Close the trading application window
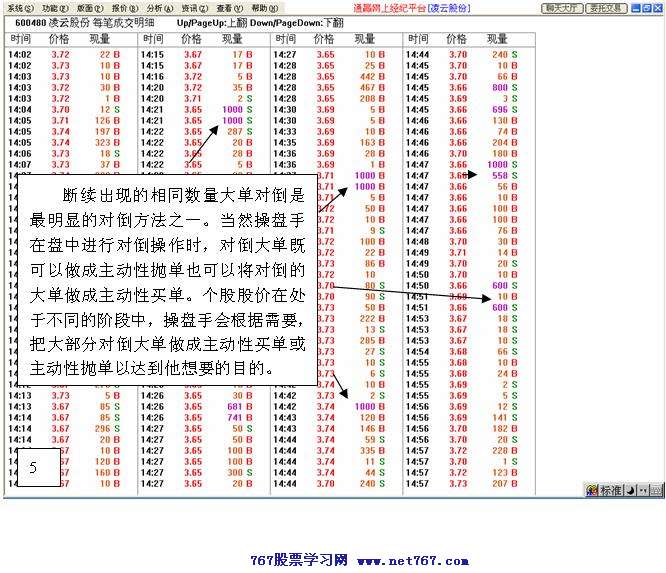666x573 pixels. click(657, 7)
